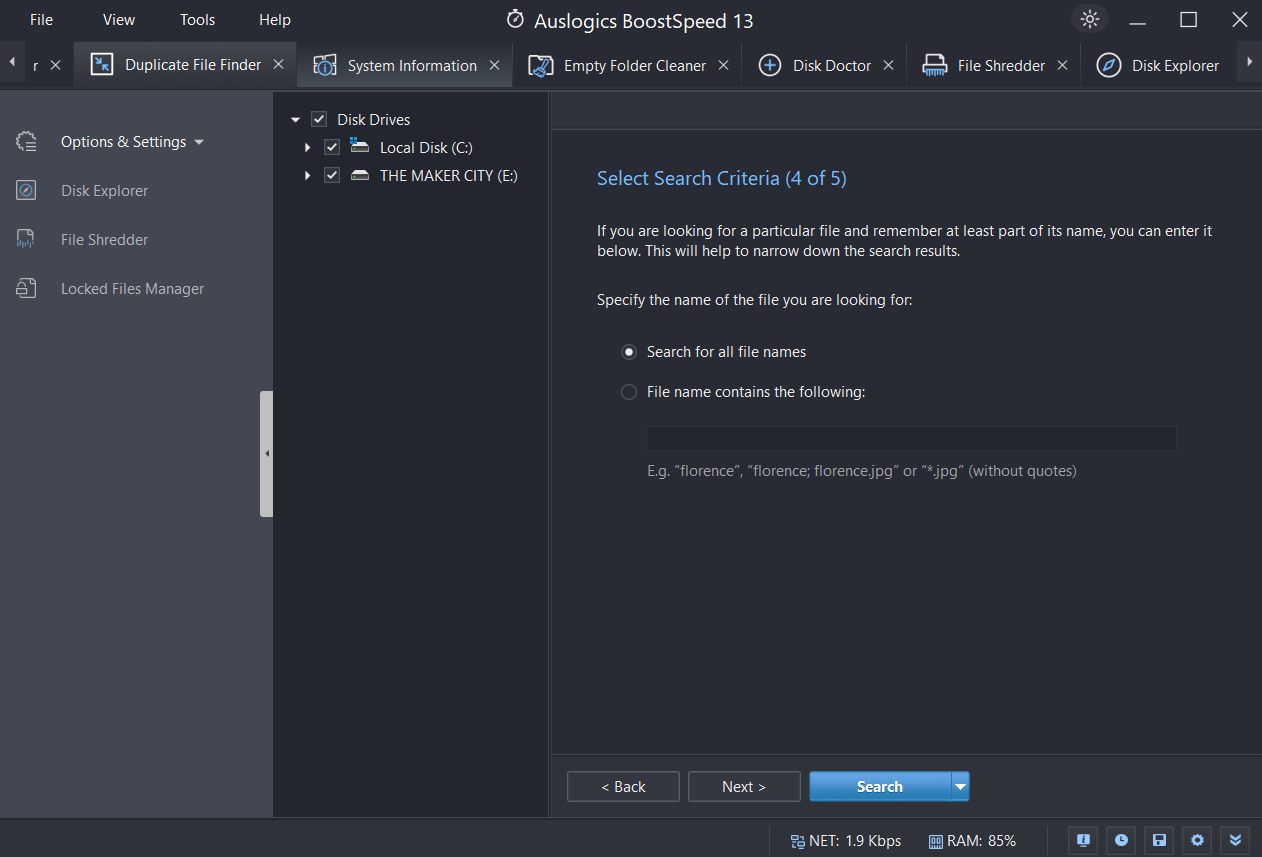This screenshot has height=857, width=1262.
Task: Click the save floppy disk status icon
Action: [1159, 840]
